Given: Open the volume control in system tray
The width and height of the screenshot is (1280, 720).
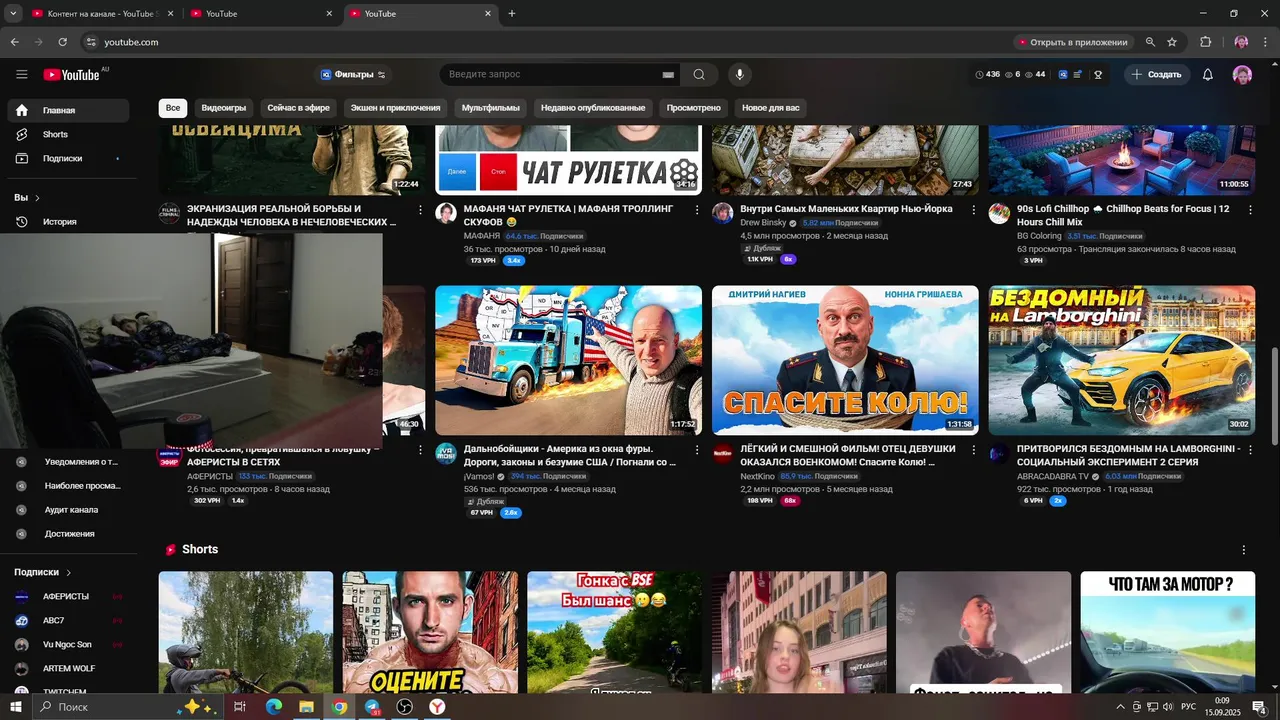Looking at the screenshot, I should tap(1169, 707).
